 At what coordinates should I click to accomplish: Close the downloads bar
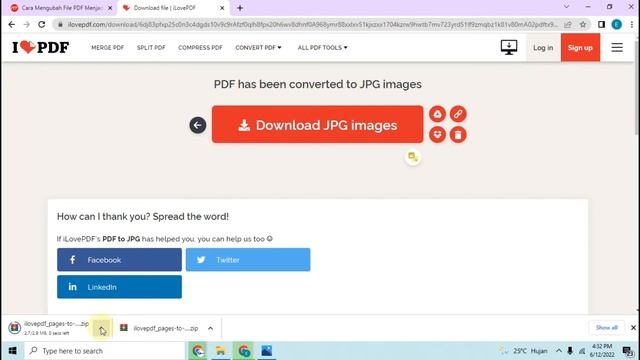click(633, 327)
